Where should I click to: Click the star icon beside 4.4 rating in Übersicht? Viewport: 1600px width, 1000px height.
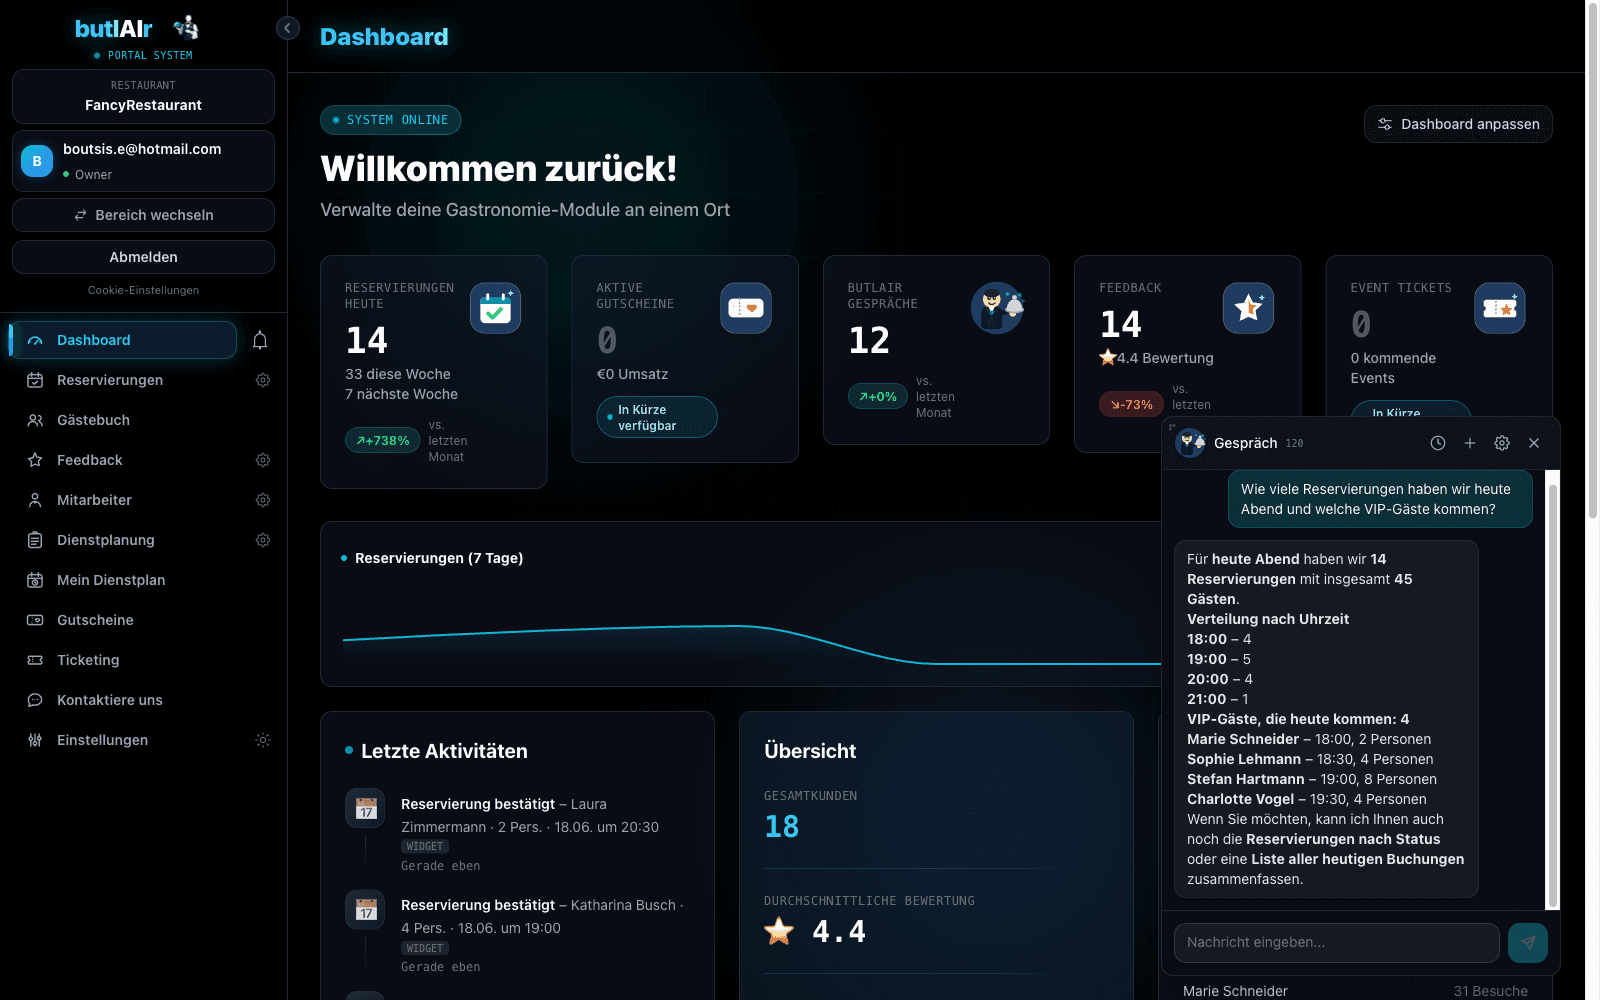pyautogui.click(x=779, y=931)
